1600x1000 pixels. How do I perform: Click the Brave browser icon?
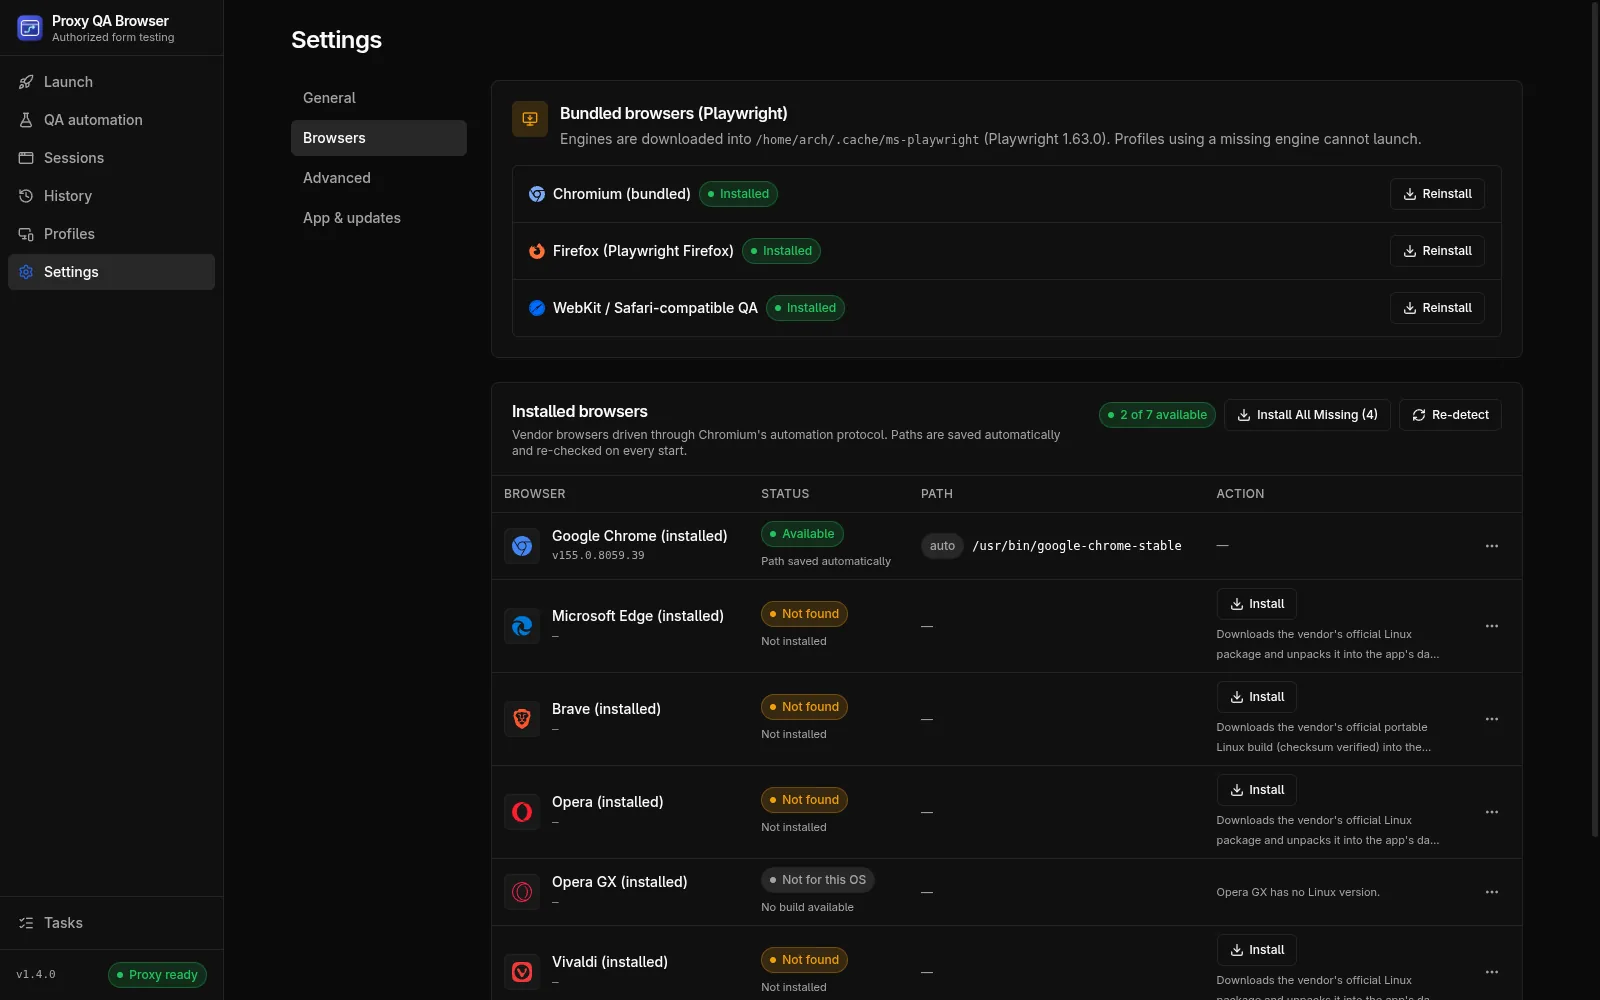coord(522,719)
